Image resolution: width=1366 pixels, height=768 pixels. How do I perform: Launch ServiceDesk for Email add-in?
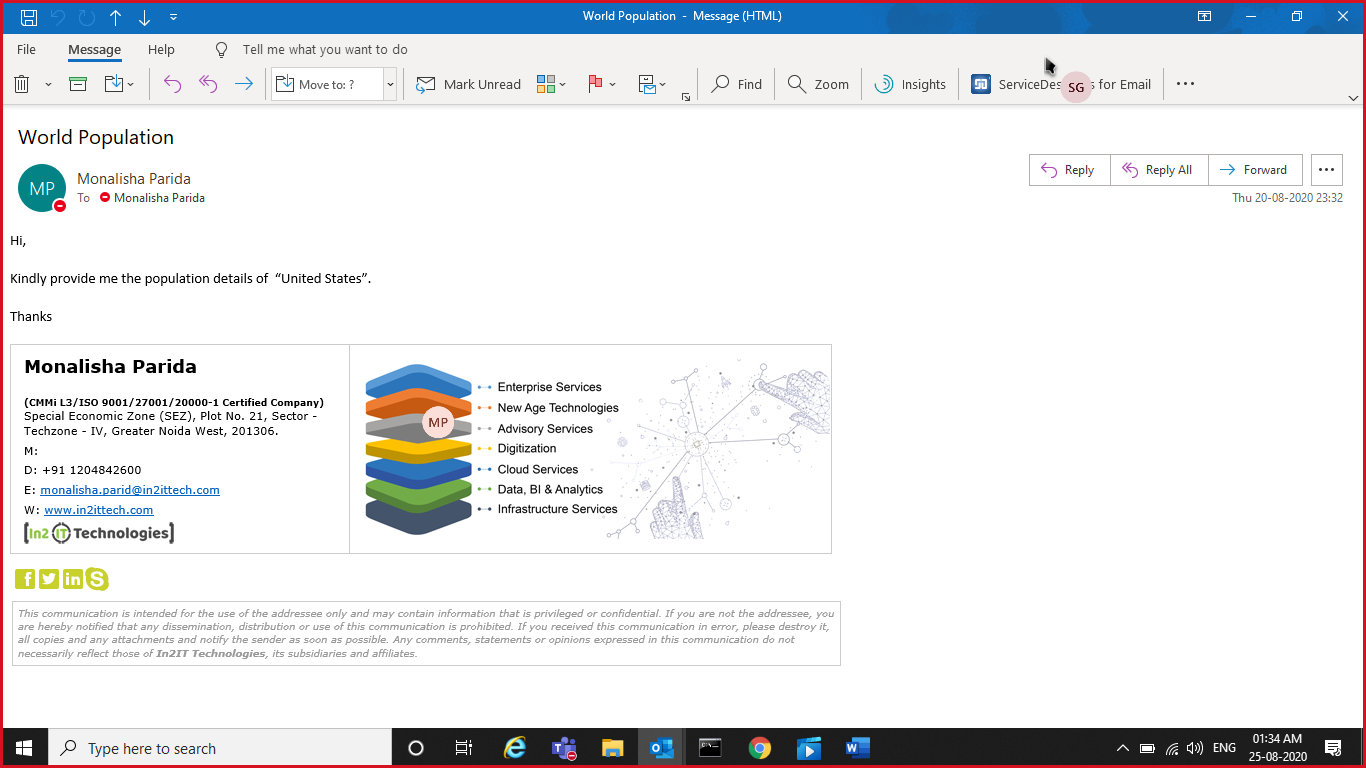(x=1061, y=84)
